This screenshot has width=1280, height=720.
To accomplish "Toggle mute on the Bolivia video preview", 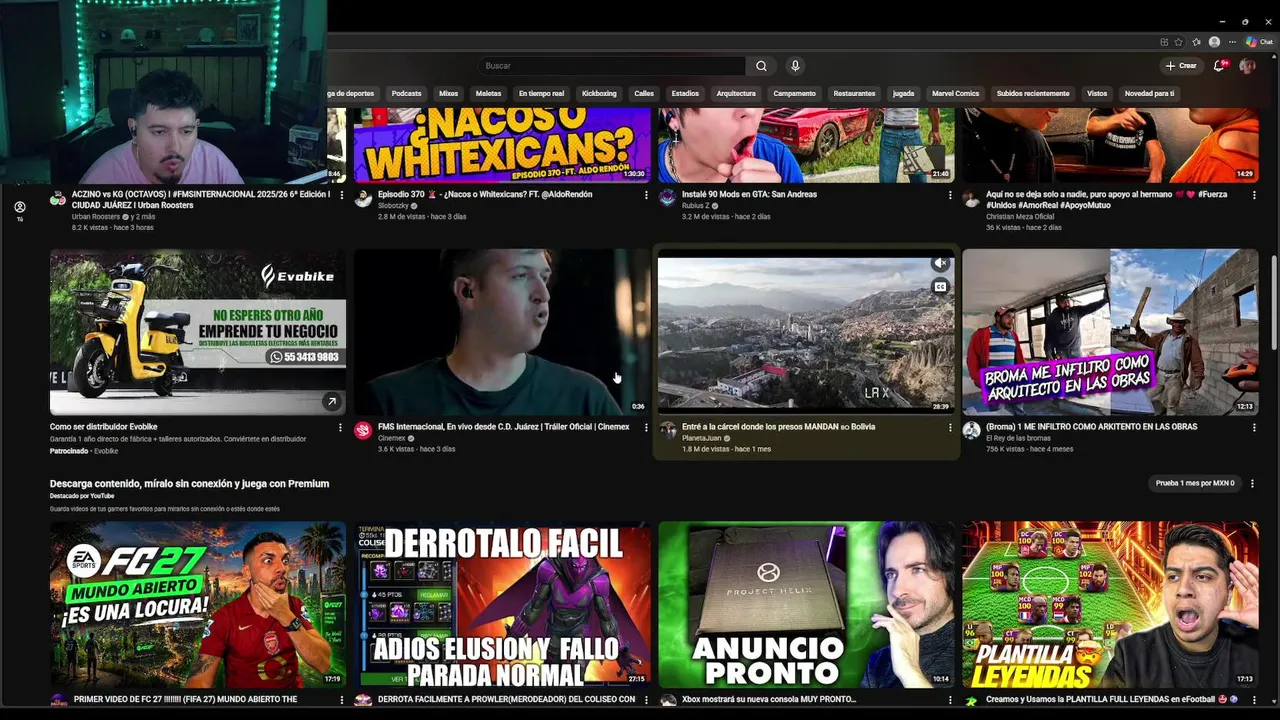I will (940, 264).
